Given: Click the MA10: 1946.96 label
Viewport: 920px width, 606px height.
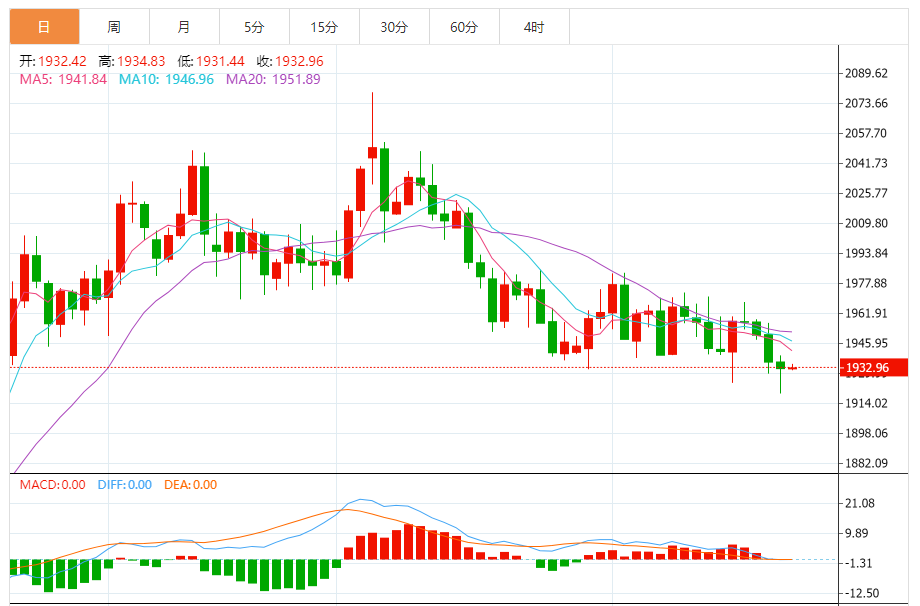Looking at the screenshot, I should [x=166, y=79].
